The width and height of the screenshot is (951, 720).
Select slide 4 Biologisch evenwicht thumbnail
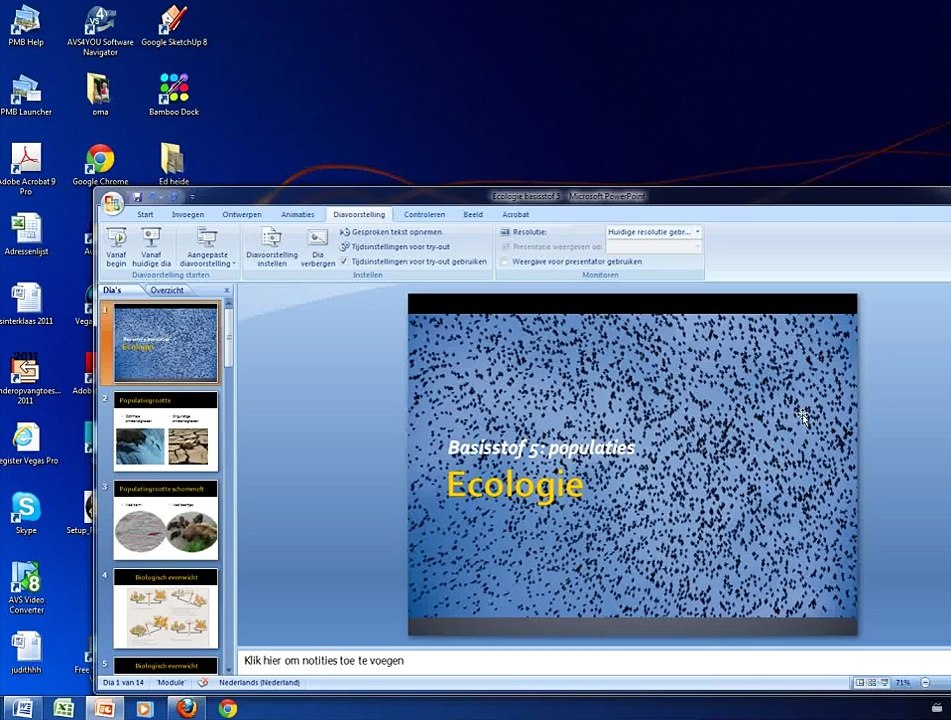(166, 608)
